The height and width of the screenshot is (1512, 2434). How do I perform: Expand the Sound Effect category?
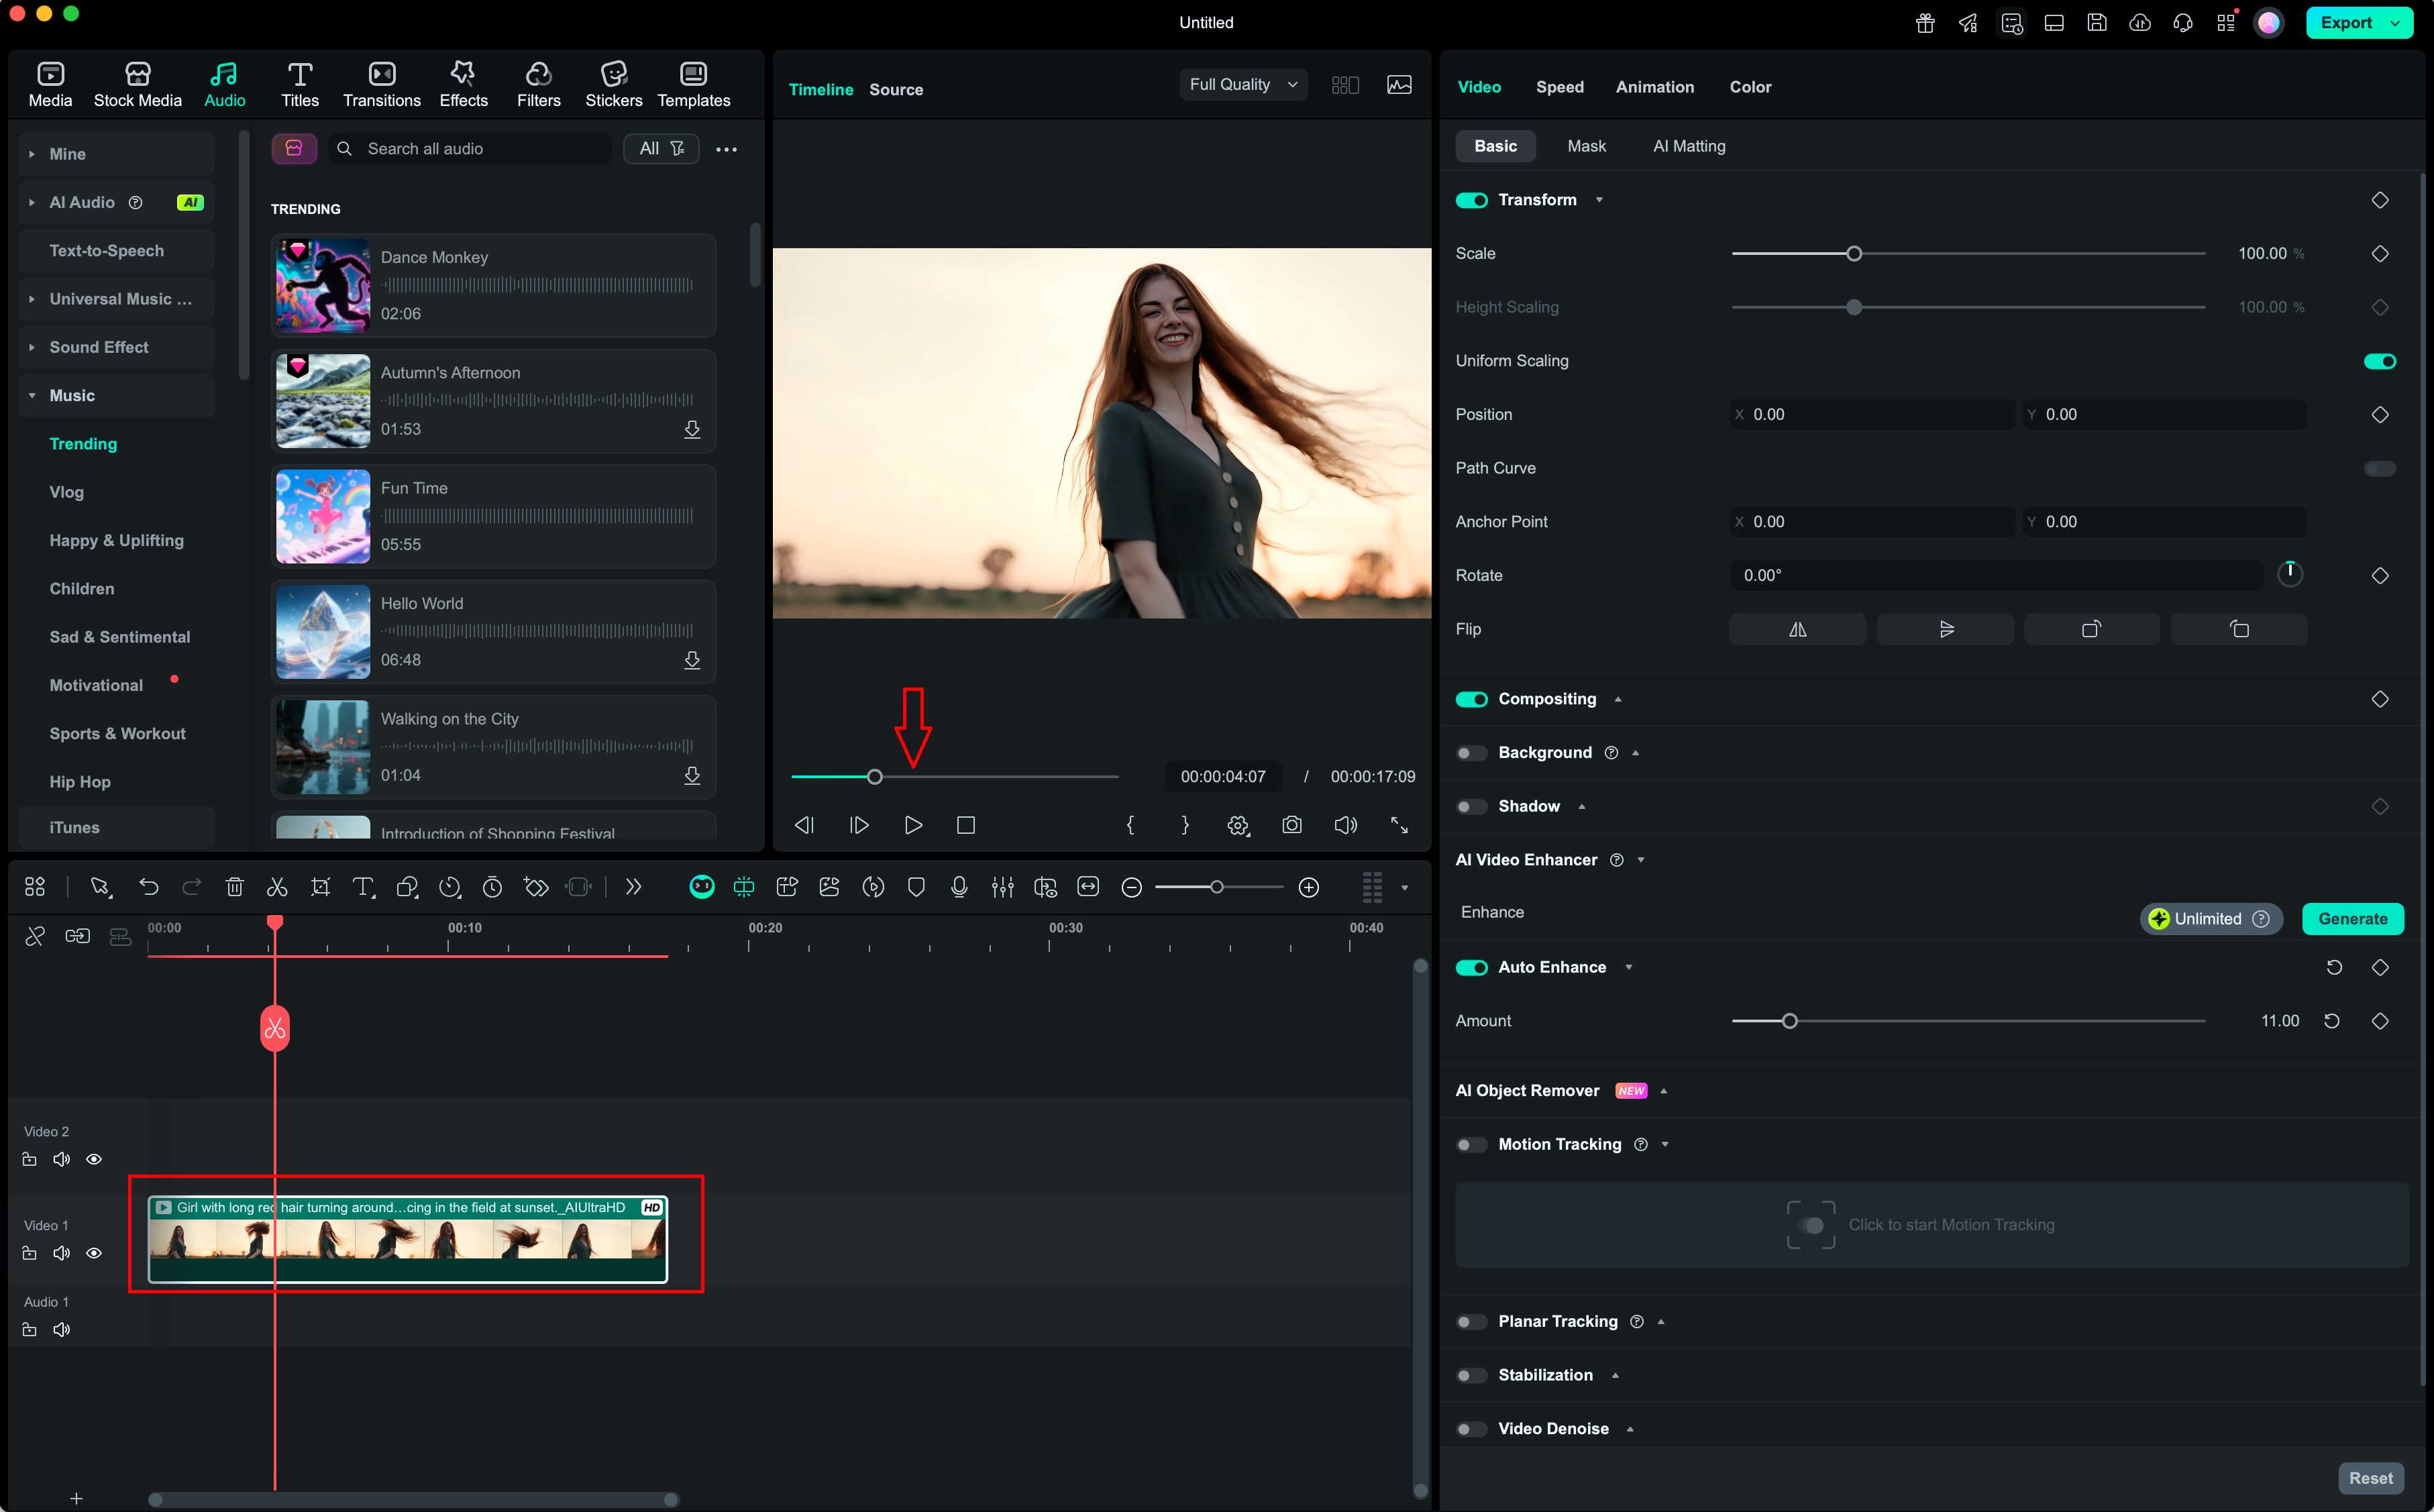pyautogui.click(x=98, y=347)
